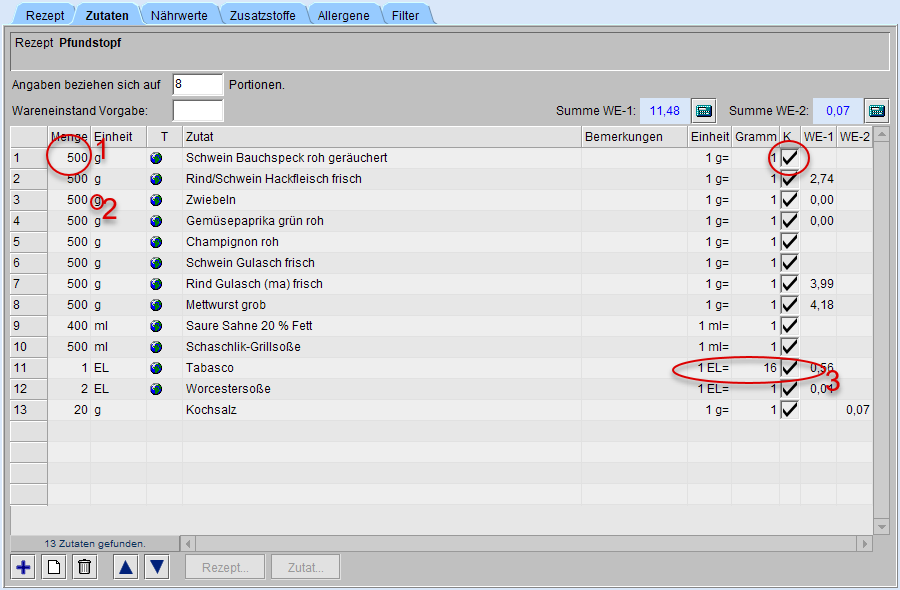Open the Summe WE-2 calculator icon

(x=876, y=111)
